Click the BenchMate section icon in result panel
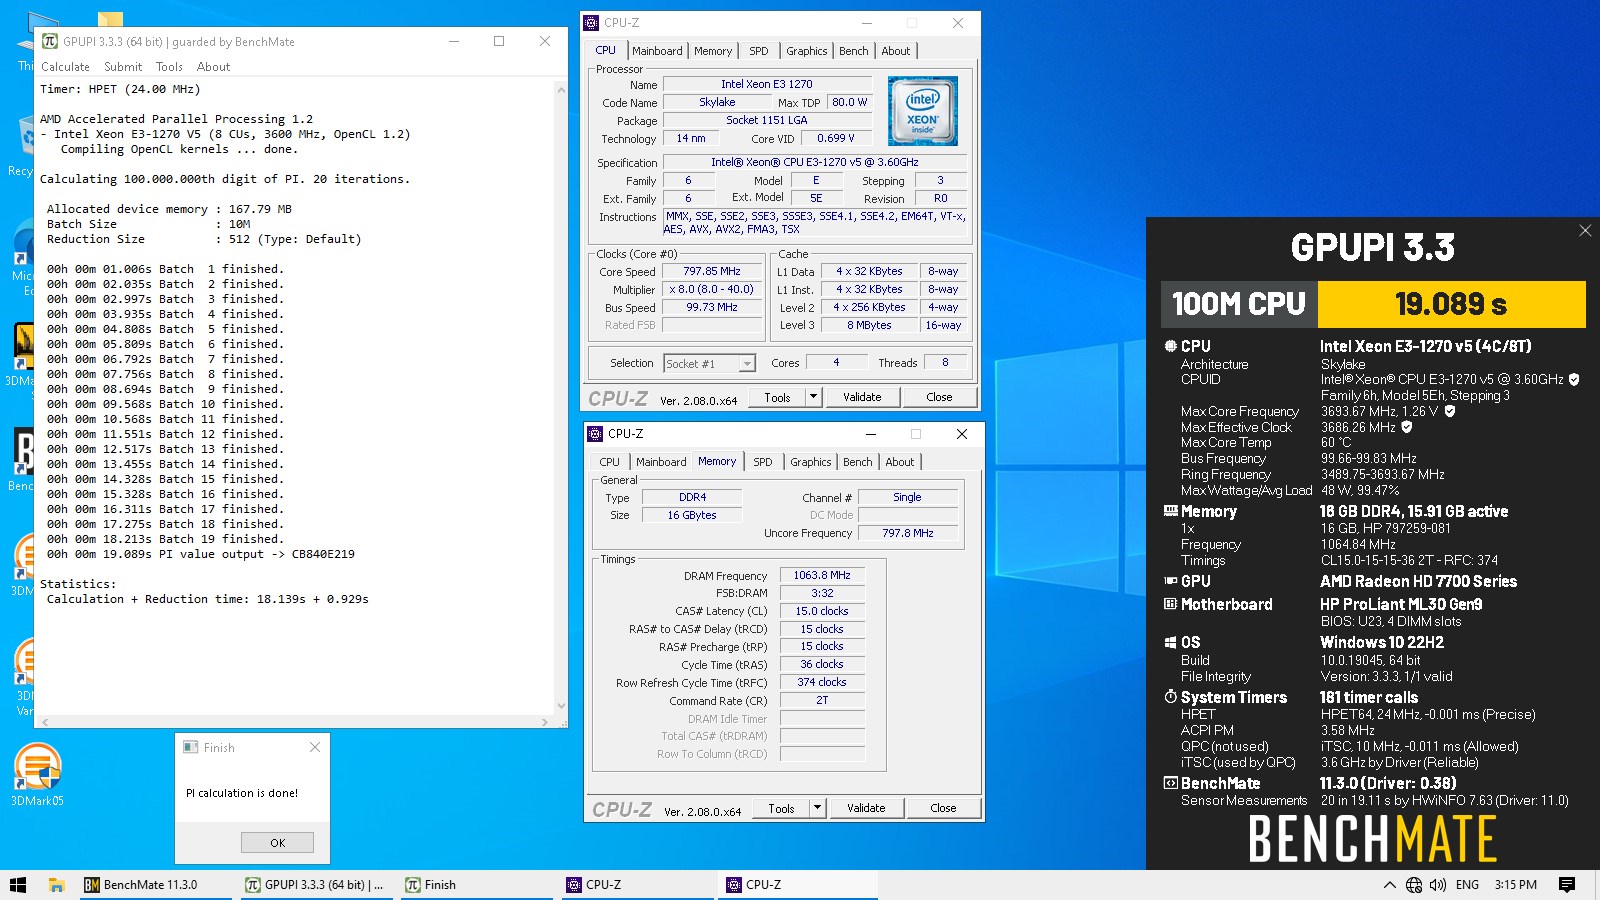Screen dimensions: 1600x900 point(1170,783)
